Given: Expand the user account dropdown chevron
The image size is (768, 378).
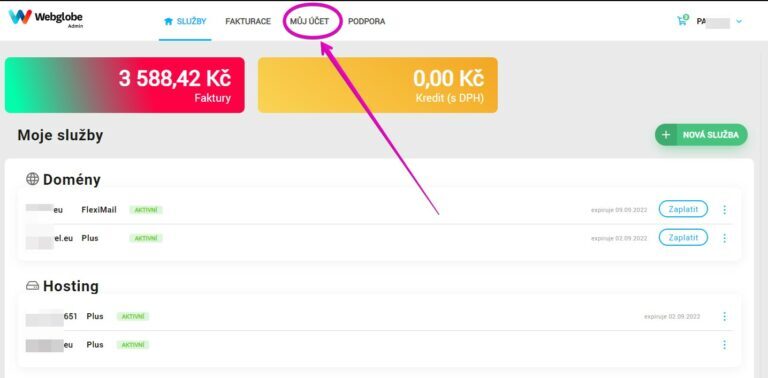Looking at the screenshot, I should (x=739, y=22).
